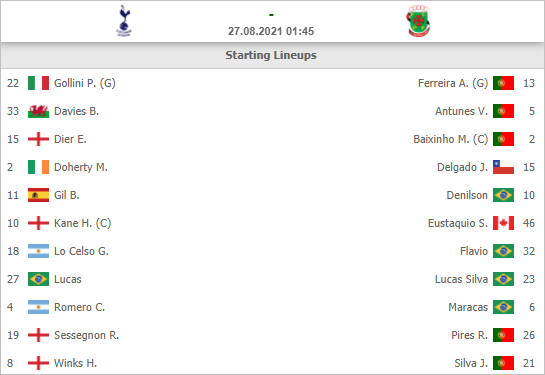
Task: Click the Argentine flag beside Lo Celso G.
Action: pyautogui.click(x=38, y=251)
